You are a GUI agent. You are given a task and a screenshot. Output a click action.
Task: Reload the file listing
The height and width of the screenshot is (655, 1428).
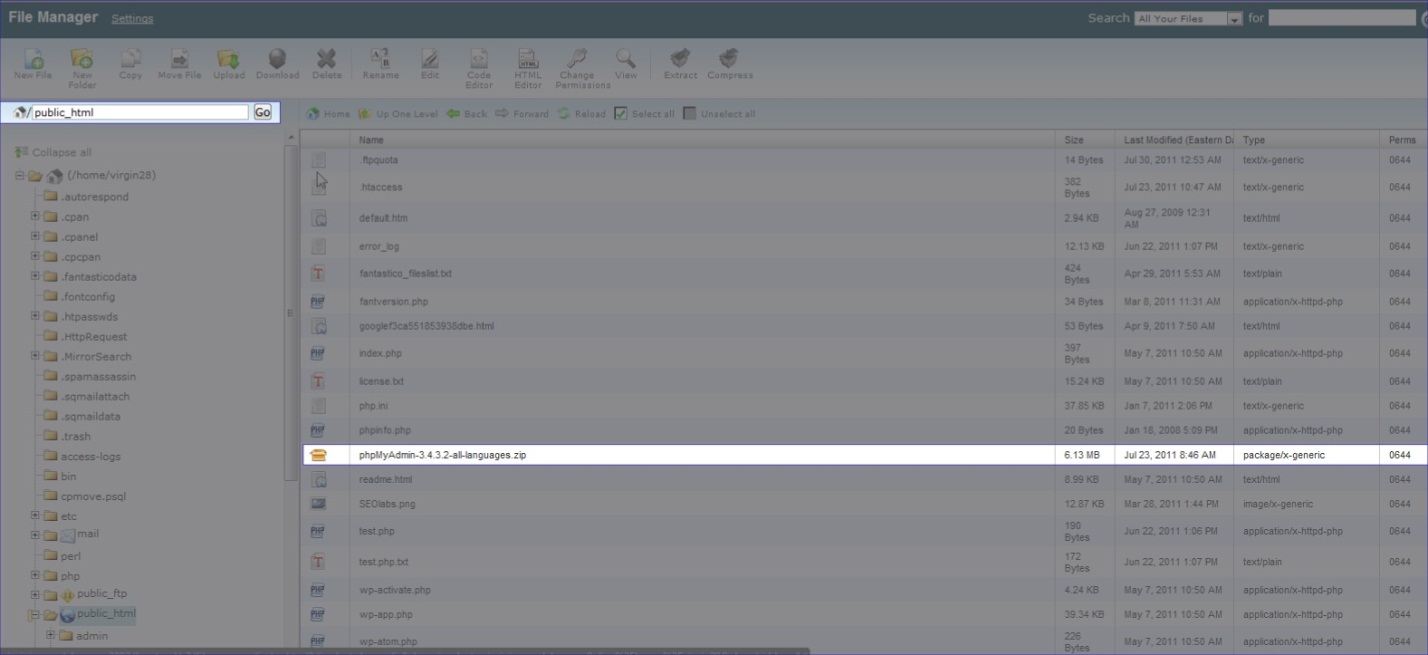(x=581, y=114)
